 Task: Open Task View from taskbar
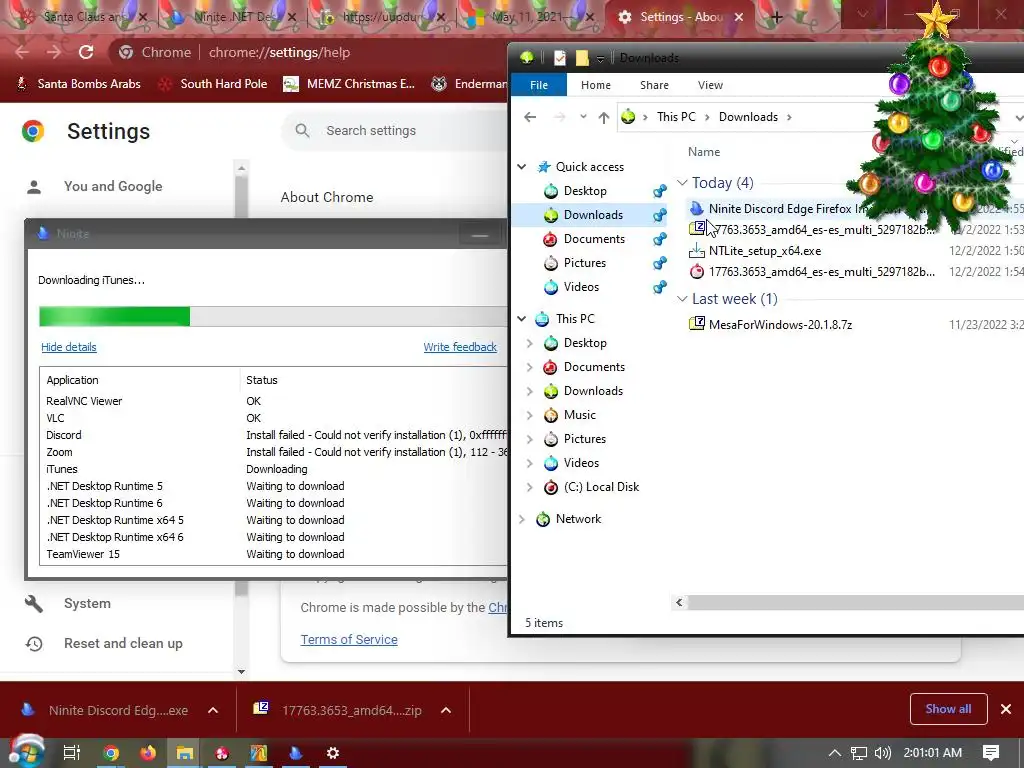point(72,753)
